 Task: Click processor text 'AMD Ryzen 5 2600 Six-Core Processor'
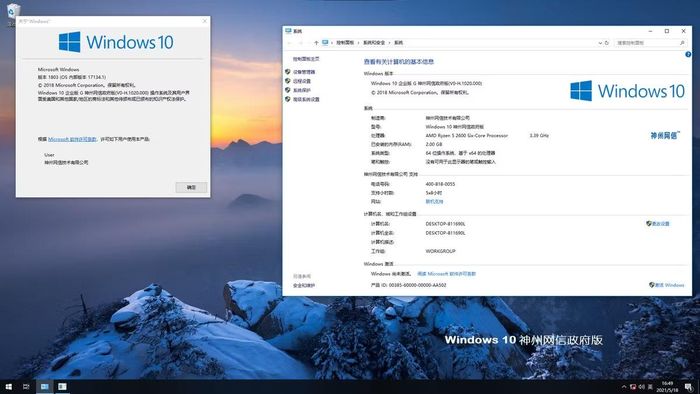(x=467, y=136)
